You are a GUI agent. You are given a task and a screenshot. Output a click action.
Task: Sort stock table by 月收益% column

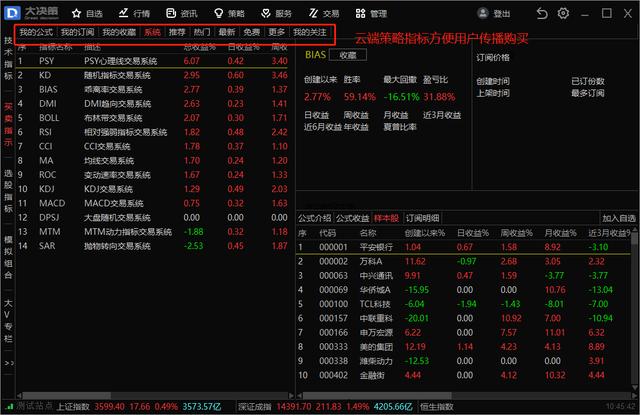560,233
